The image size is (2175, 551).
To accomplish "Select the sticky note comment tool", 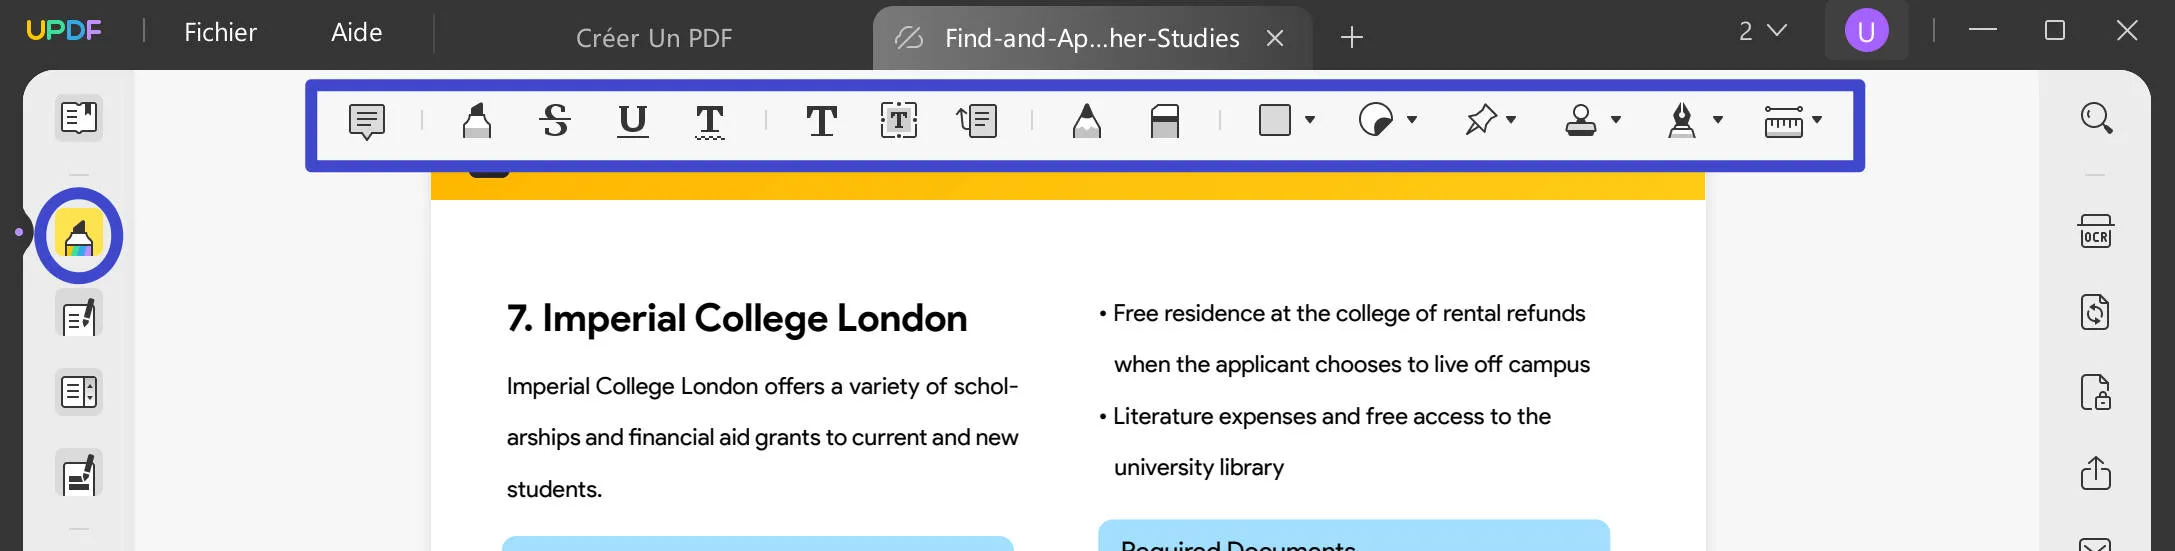I will pos(367,121).
